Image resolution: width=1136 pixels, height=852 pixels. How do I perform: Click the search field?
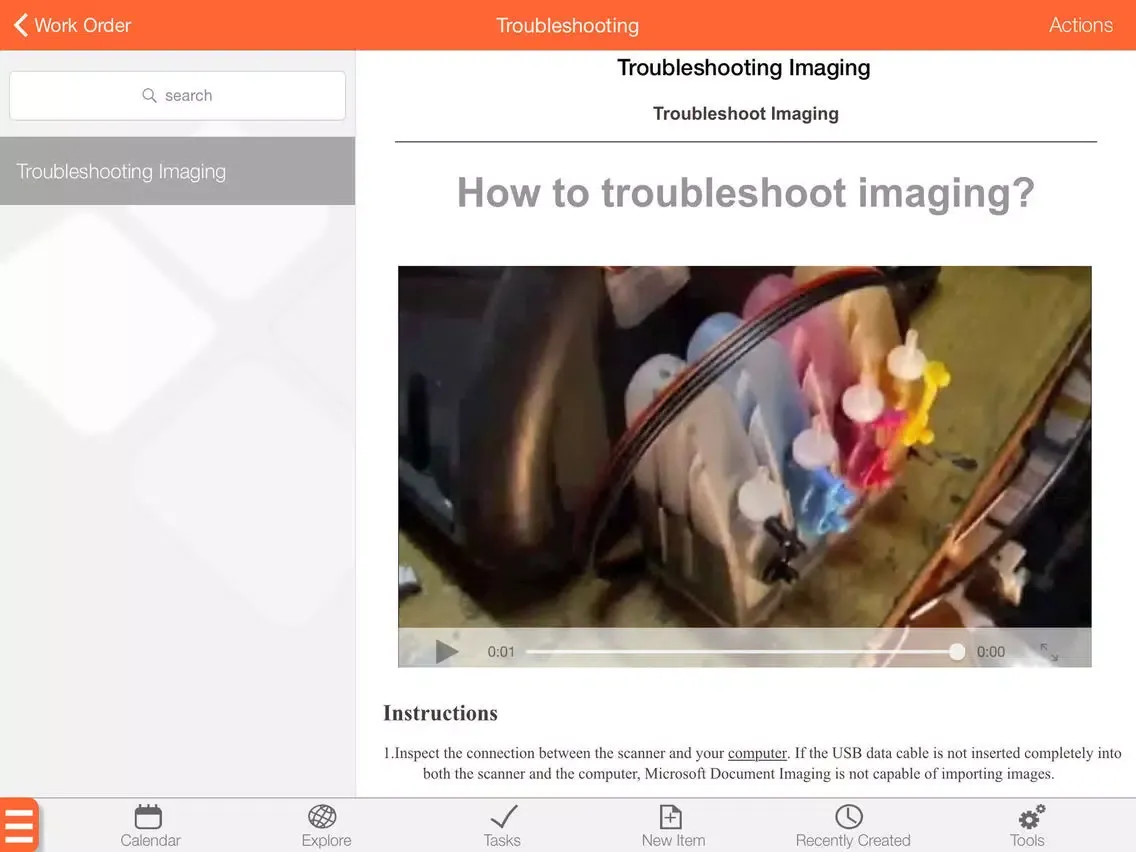coord(178,96)
